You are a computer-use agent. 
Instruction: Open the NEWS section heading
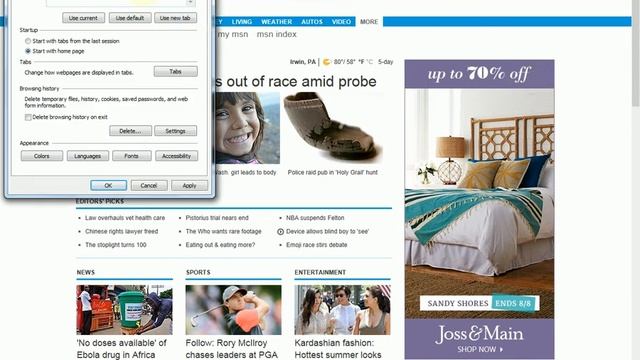click(86, 272)
